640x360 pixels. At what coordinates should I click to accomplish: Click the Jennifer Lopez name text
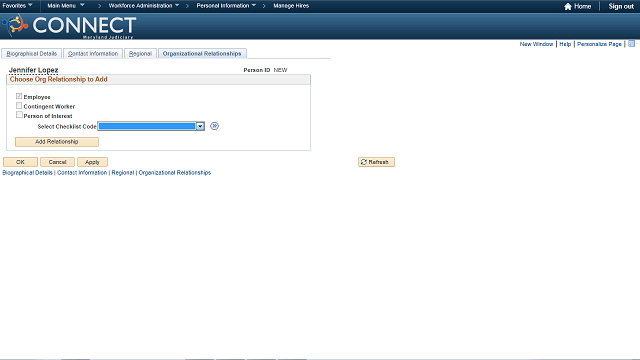[33, 70]
